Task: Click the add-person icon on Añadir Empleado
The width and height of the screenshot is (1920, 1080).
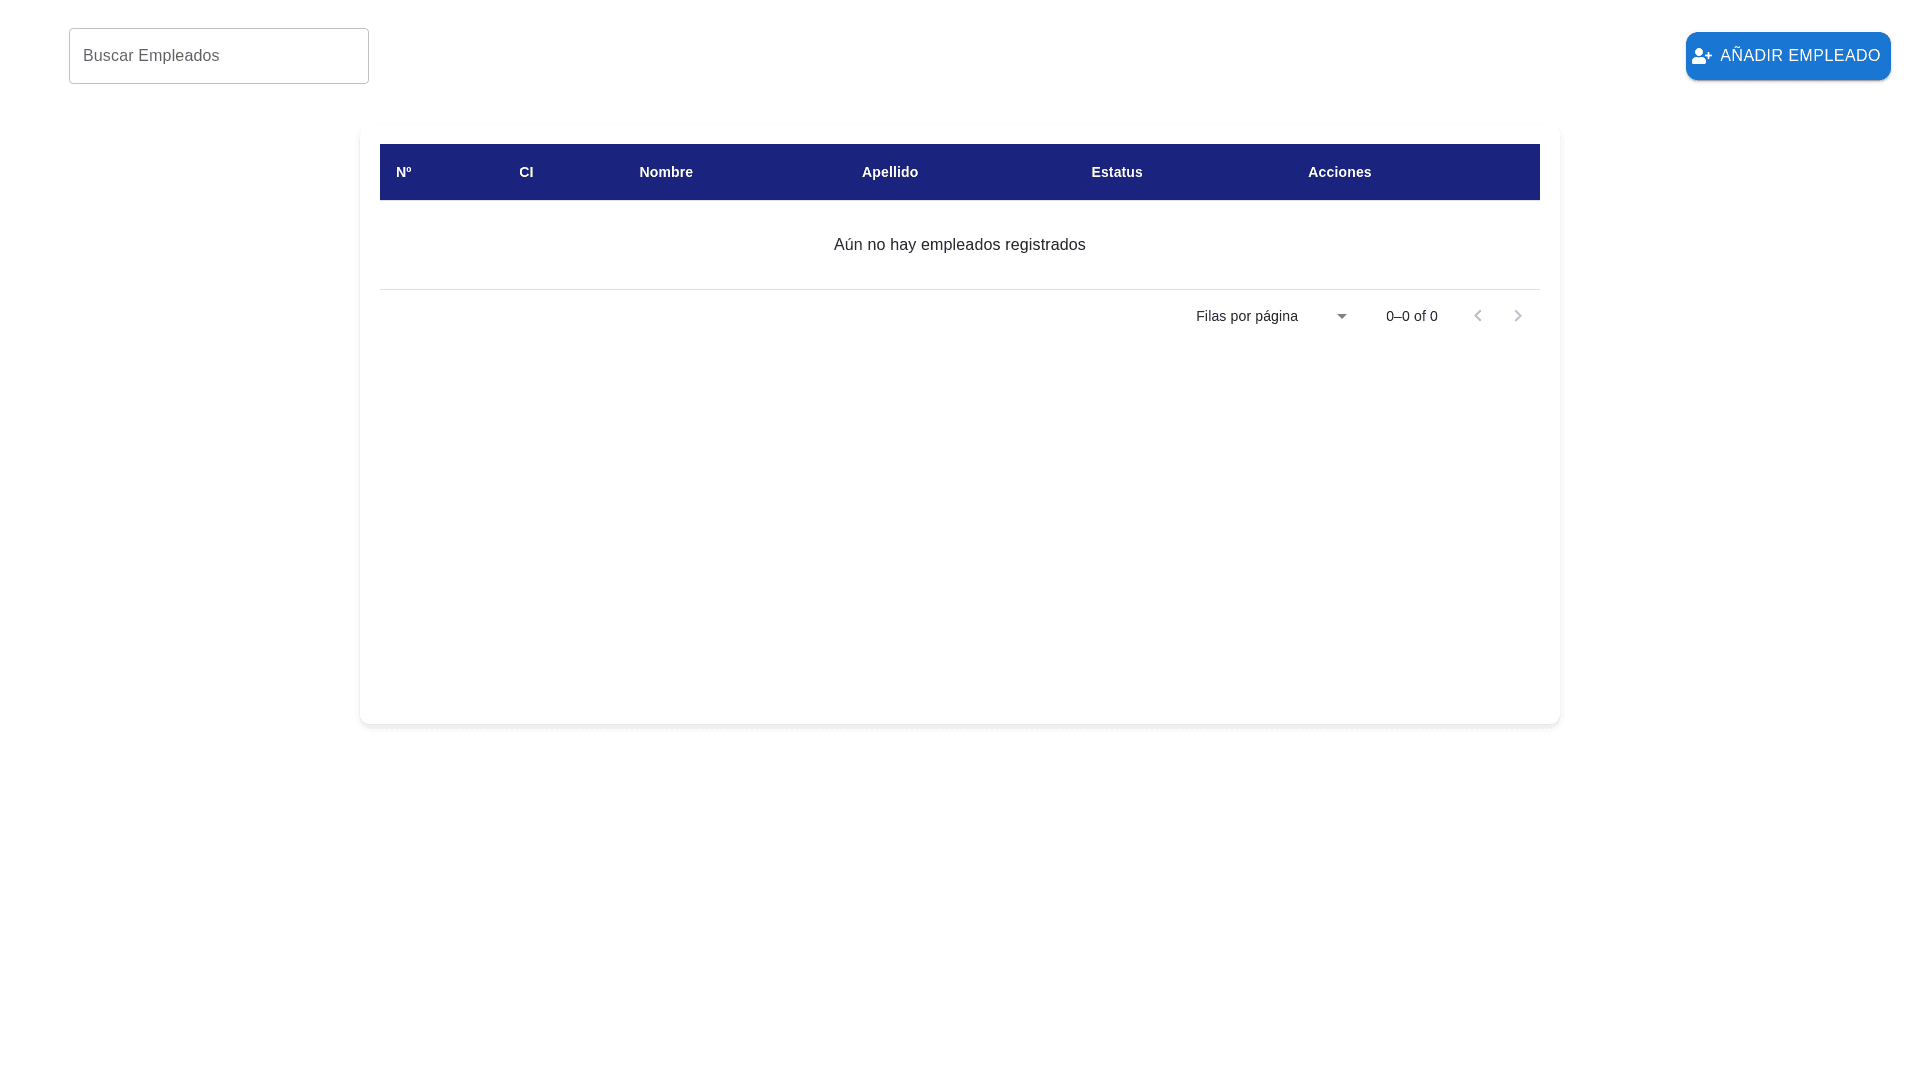Action: pos(1701,56)
